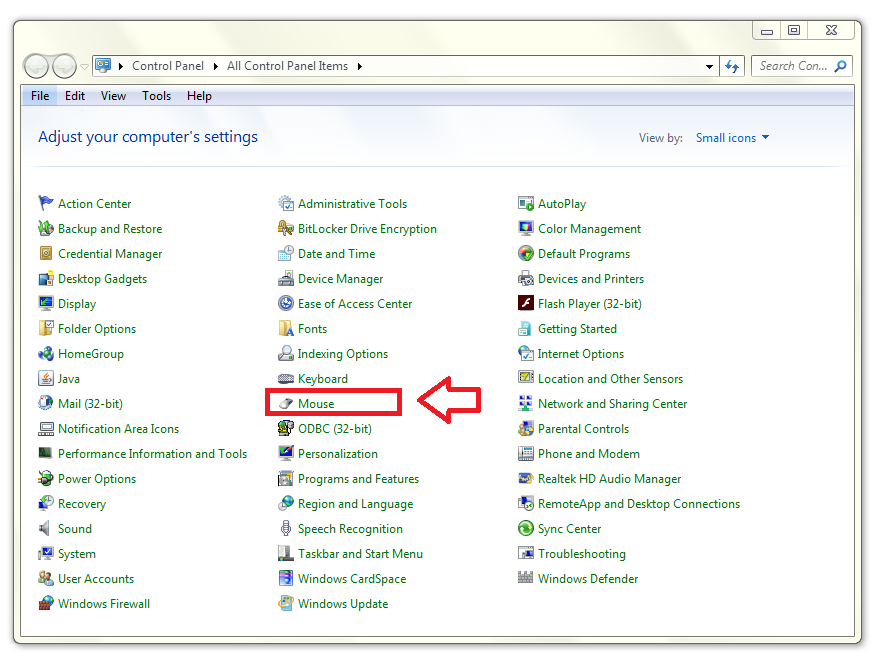Screen dimensions: 874x657
Task: Open the Help menu
Action: point(199,96)
